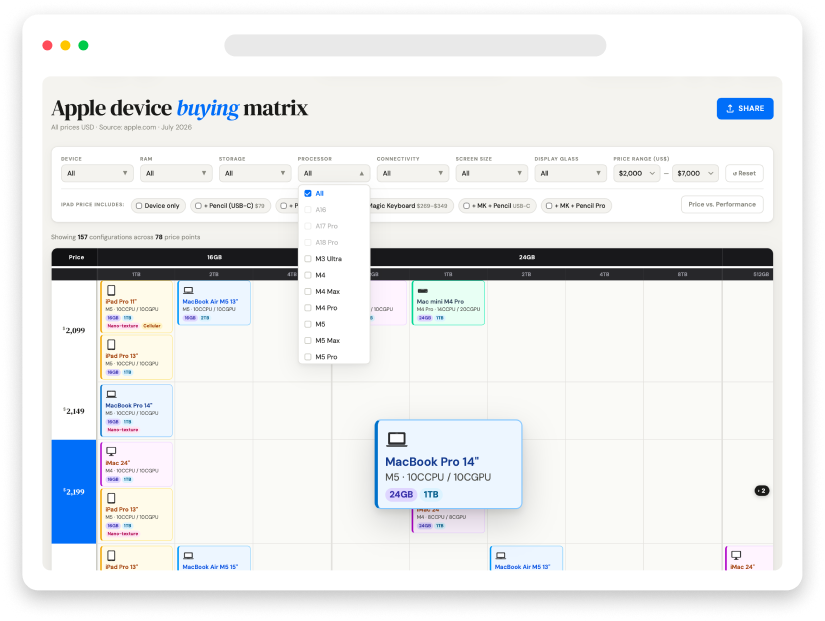
Task: Toggle the + Pencil (USB-C) option
Action: [x=230, y=206]
